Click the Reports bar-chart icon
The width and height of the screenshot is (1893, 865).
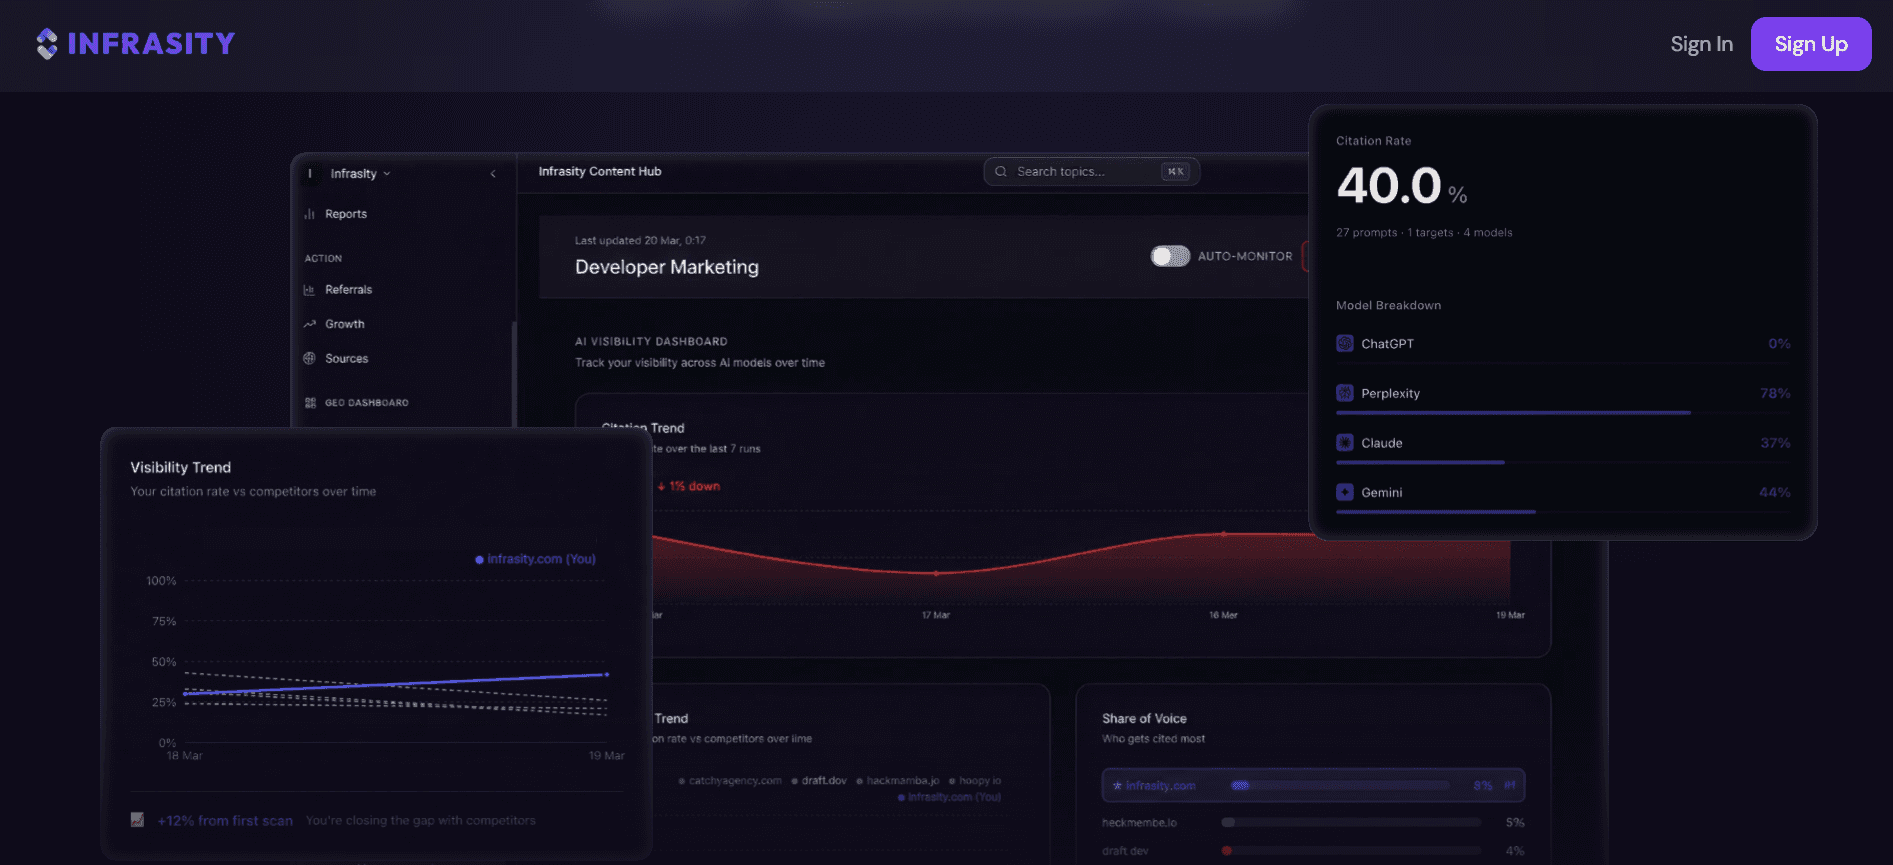tap(309, 214)
